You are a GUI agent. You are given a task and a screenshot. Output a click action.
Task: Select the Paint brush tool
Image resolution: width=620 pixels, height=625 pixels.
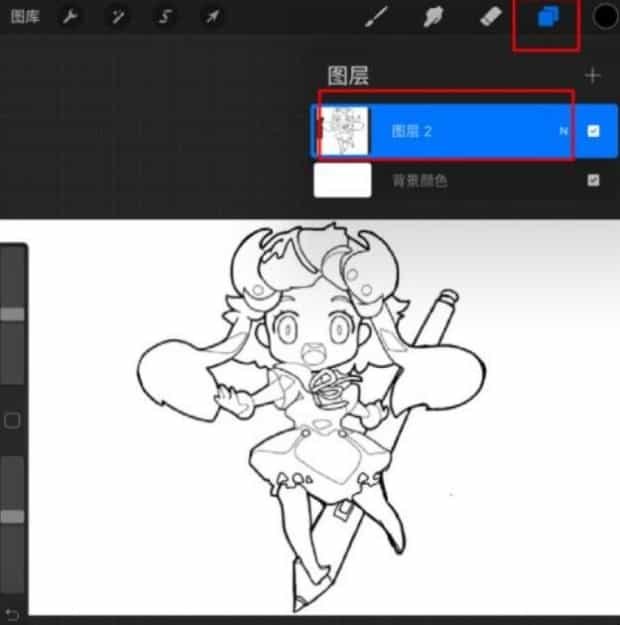click(376, 17)
